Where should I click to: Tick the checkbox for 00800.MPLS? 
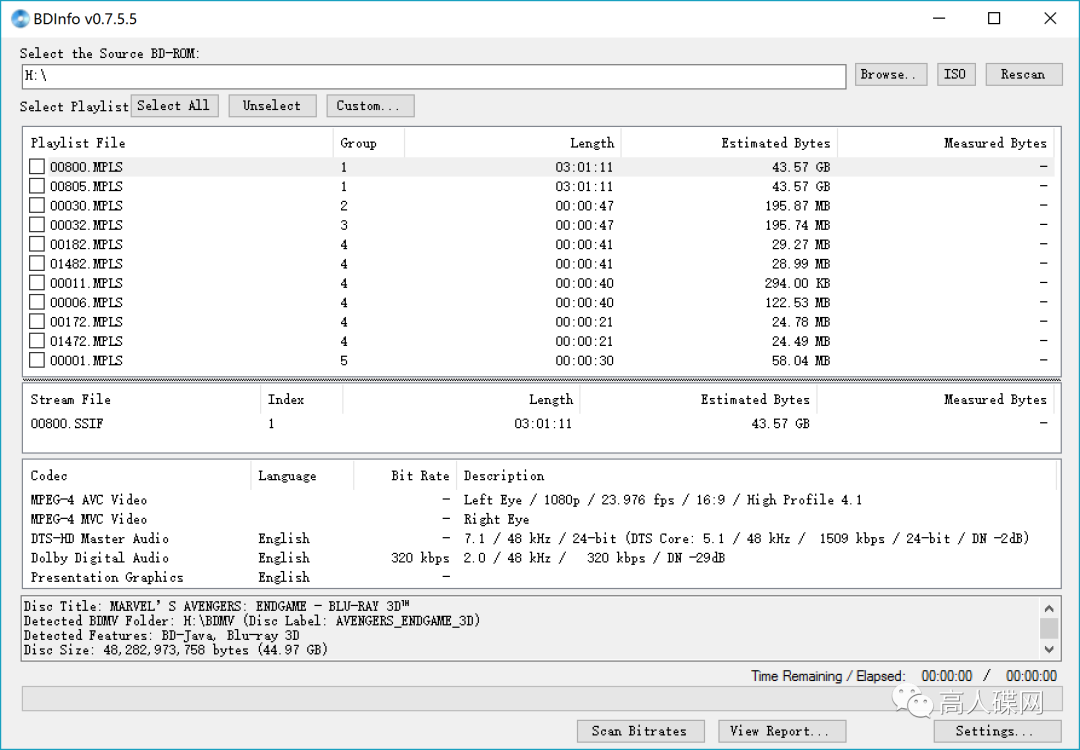click(37, 167)
